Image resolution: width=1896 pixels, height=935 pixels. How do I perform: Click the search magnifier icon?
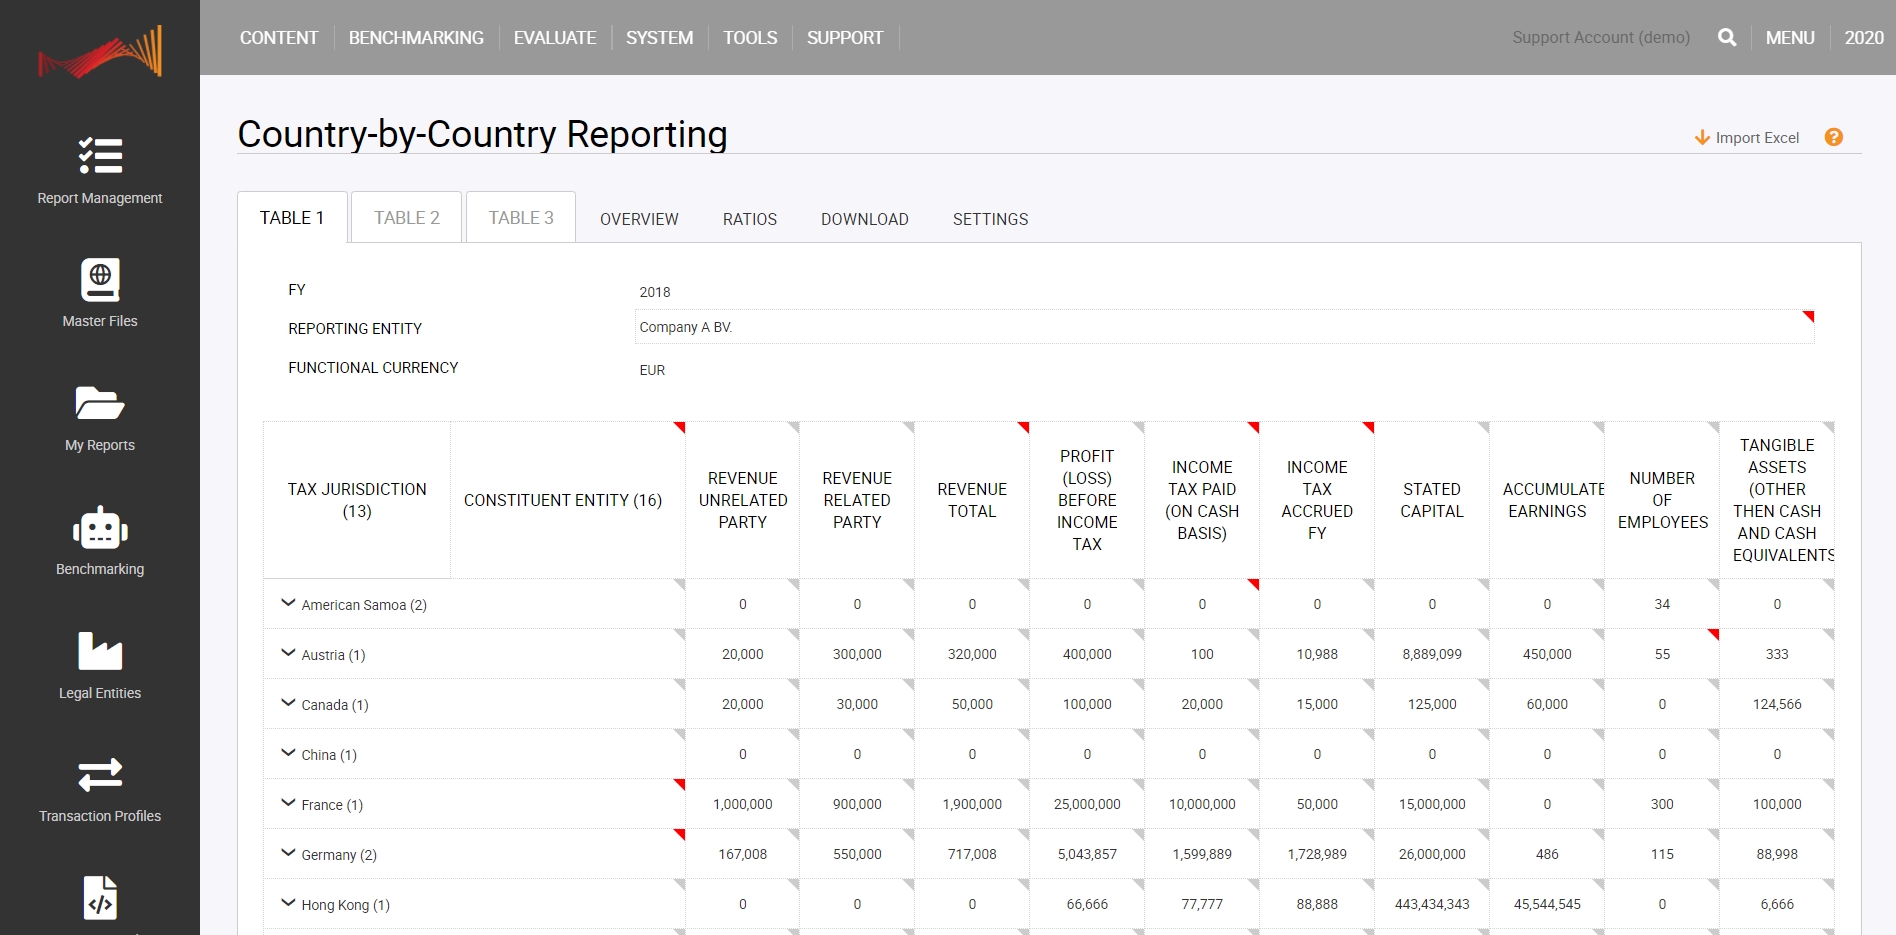[x=1726, y=38]
